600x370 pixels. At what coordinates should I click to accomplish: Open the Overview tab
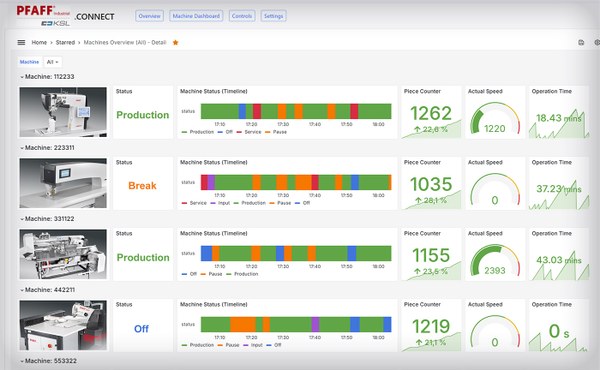click(149, 16)
